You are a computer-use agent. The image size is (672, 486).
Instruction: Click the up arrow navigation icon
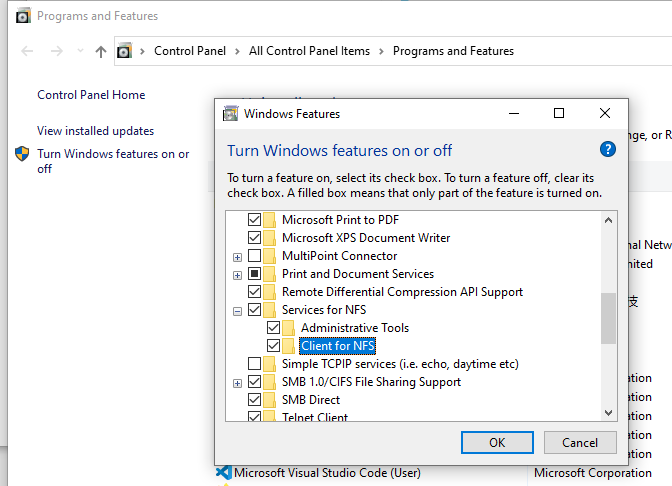(100, 51)
